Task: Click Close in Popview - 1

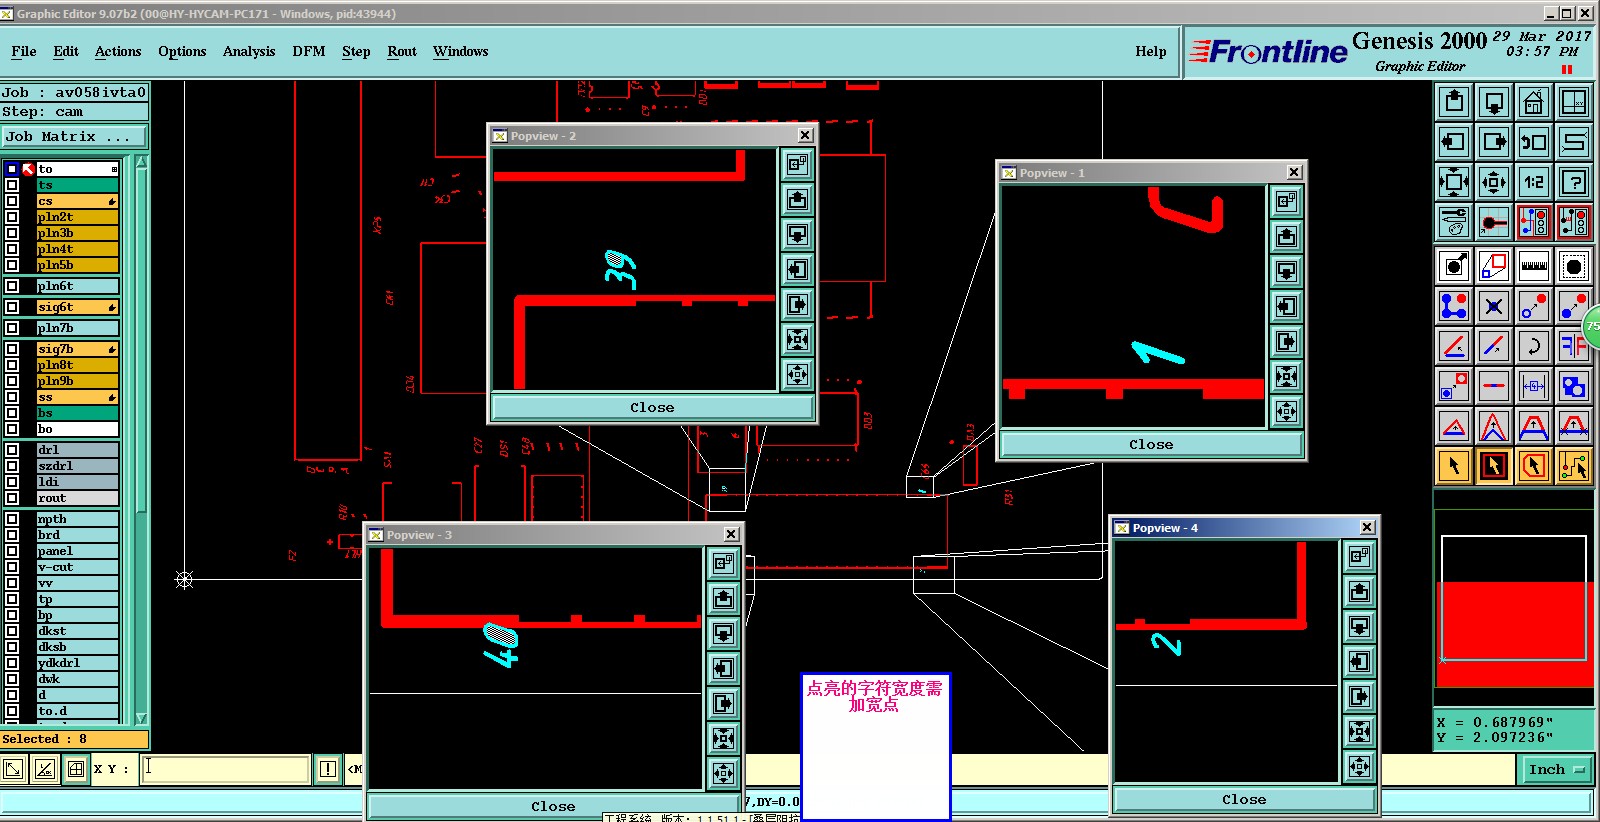Action: tap(1151, 444)
